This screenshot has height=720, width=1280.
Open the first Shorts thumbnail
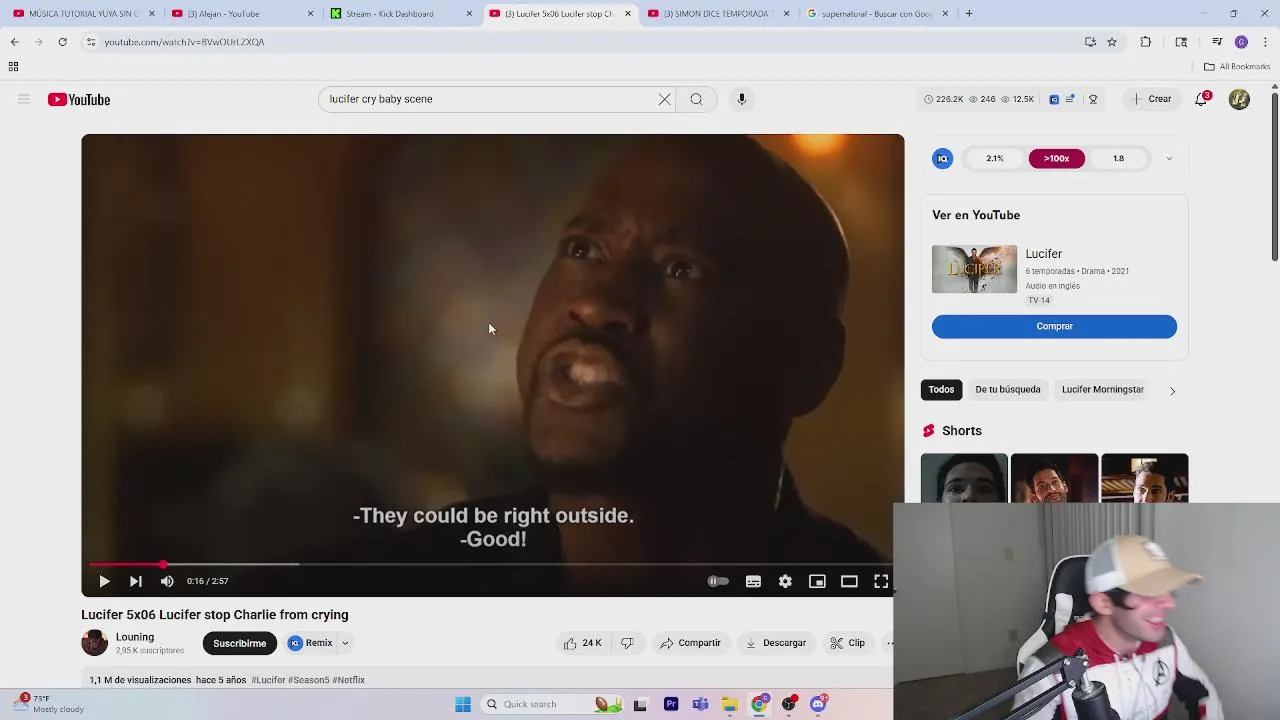(x=964, y=478)
